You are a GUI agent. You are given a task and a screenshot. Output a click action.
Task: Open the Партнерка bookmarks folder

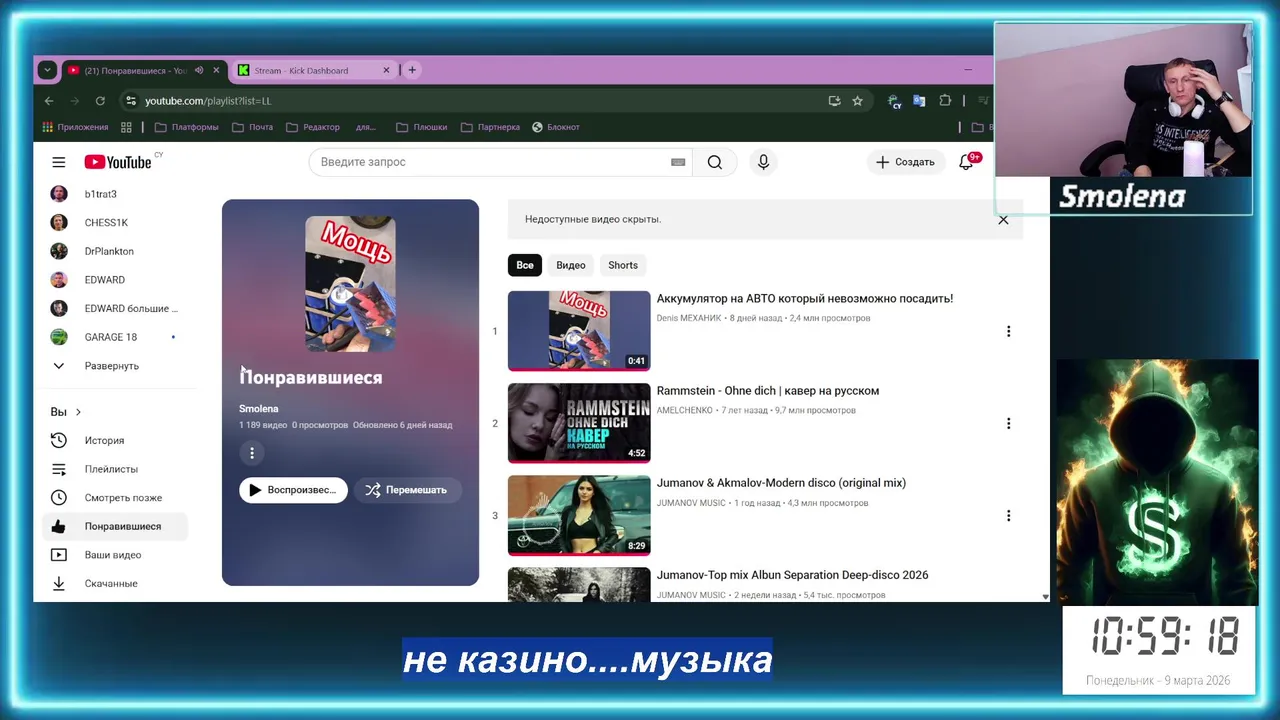(x=491, y=127)
